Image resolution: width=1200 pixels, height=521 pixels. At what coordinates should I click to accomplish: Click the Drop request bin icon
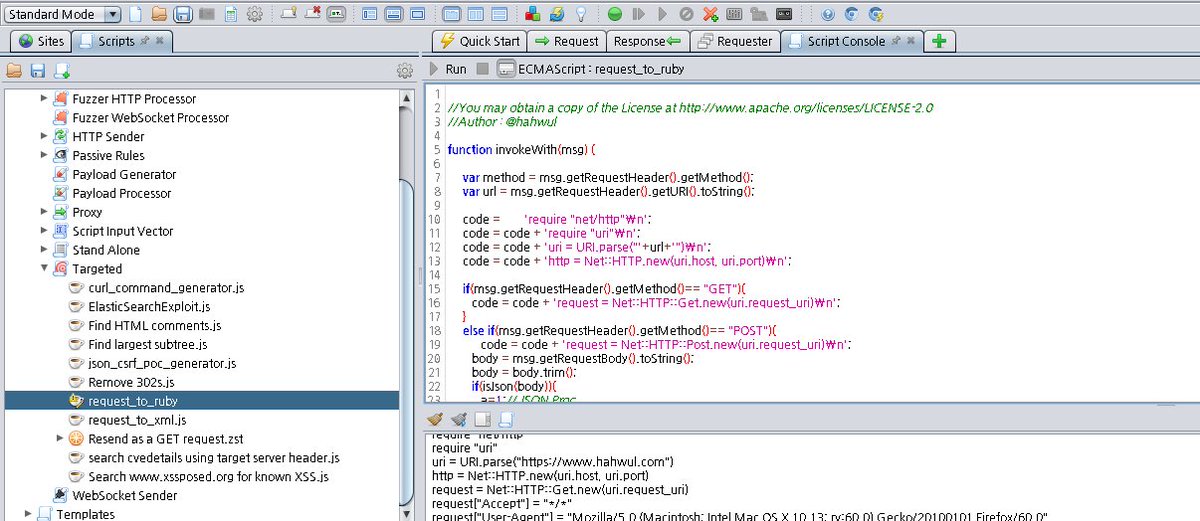coord(686,14)
